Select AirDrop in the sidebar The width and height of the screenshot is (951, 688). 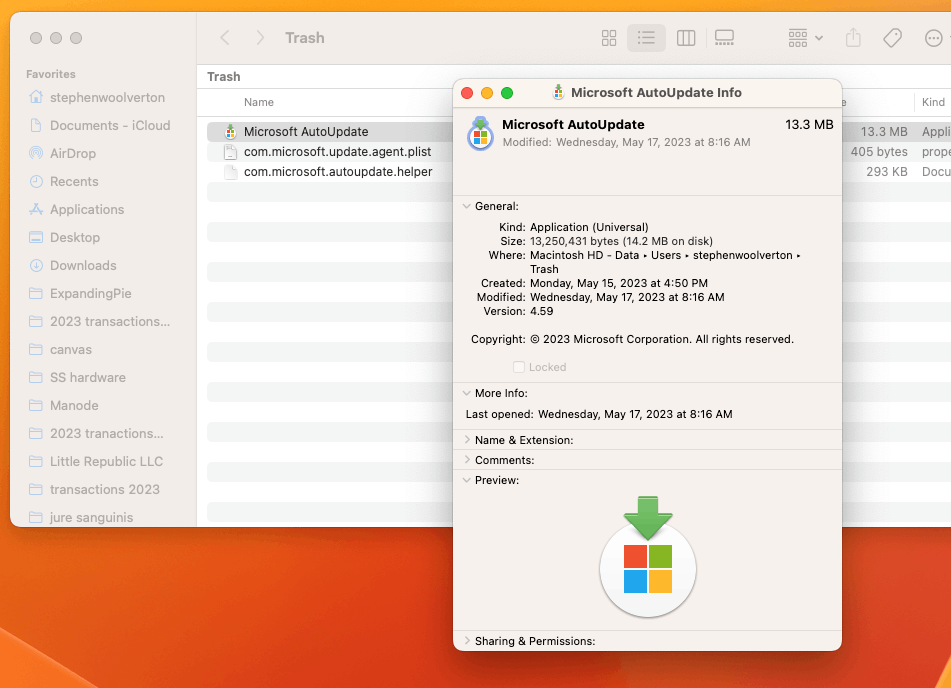[73, 153]
